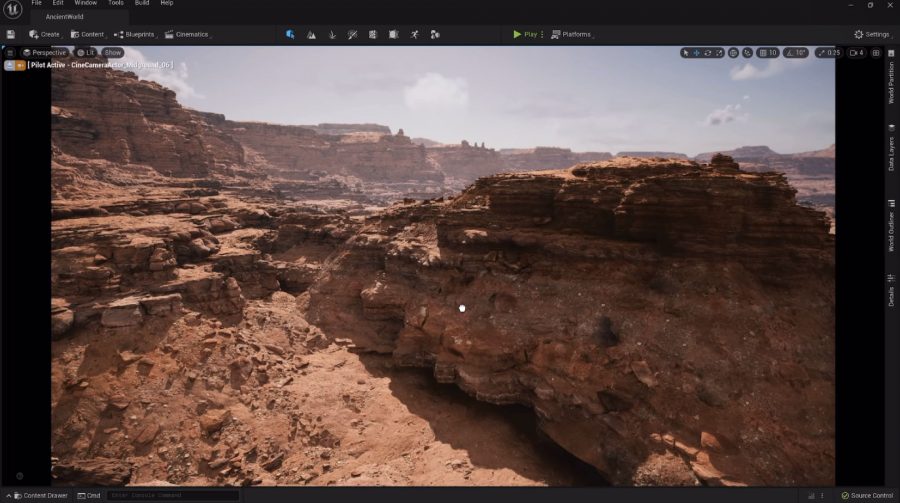900x503 pixels.
Task: Change the Perspective view type
Action: pyautogui.click(x=44, y=52)
